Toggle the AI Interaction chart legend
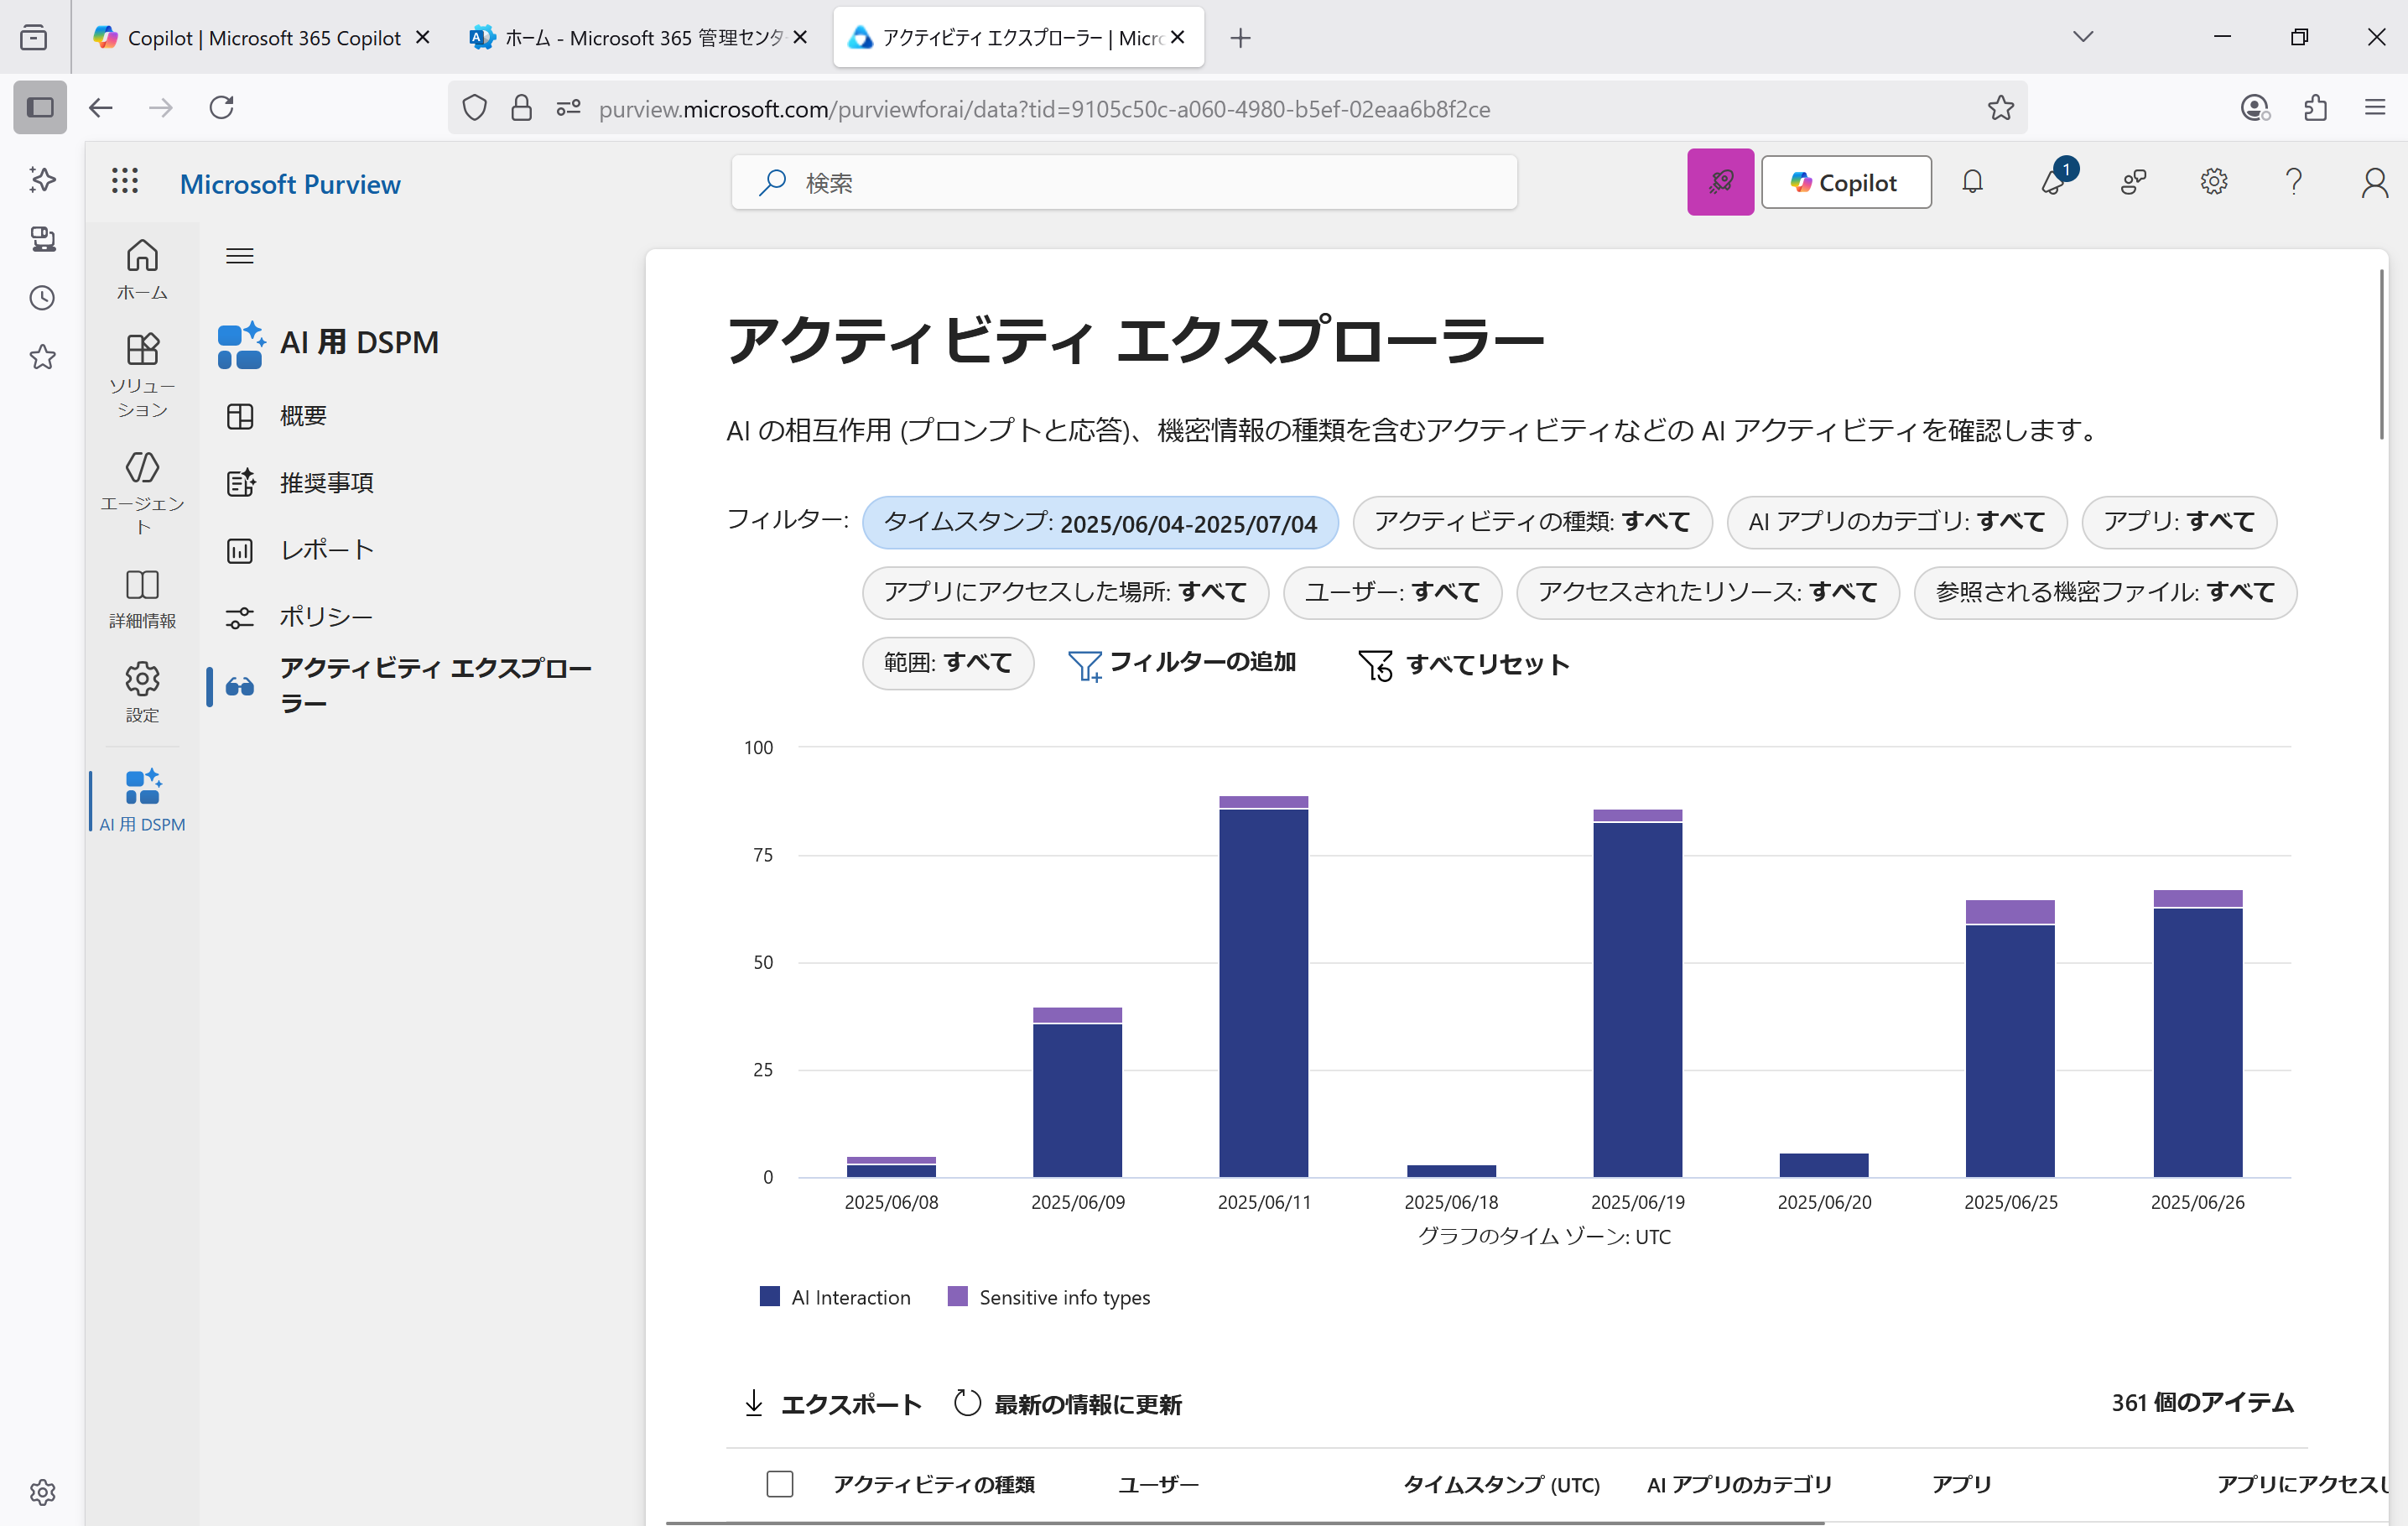The height and width of the screenshot is (1526, 2408). [x=835, y=1296]
